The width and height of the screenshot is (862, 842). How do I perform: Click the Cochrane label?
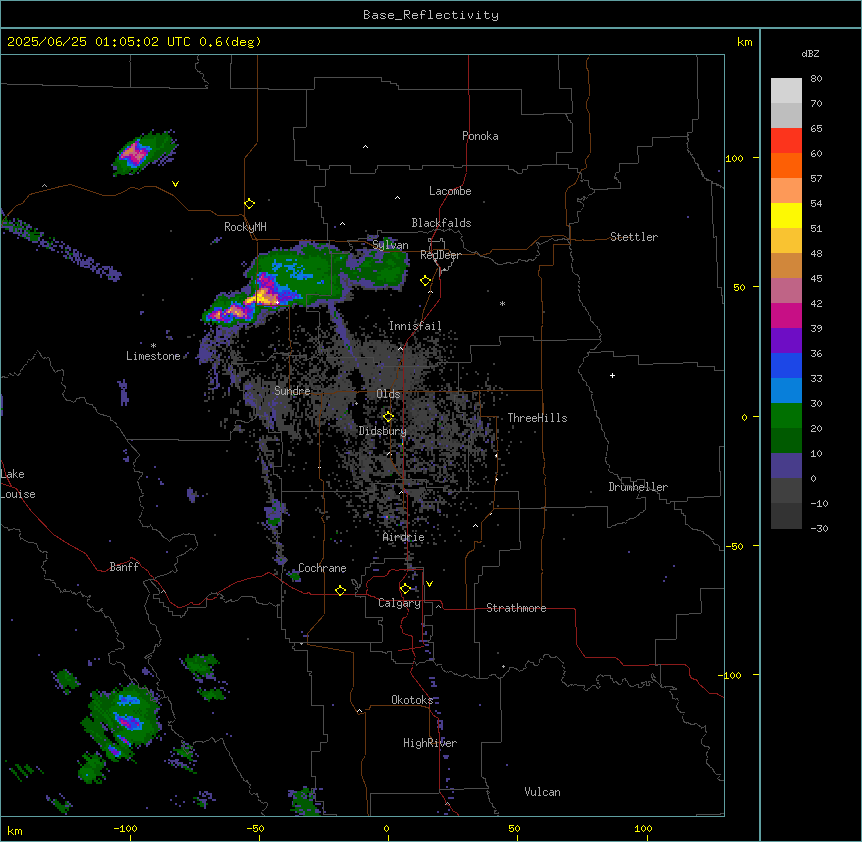click(x=322, y=568)
